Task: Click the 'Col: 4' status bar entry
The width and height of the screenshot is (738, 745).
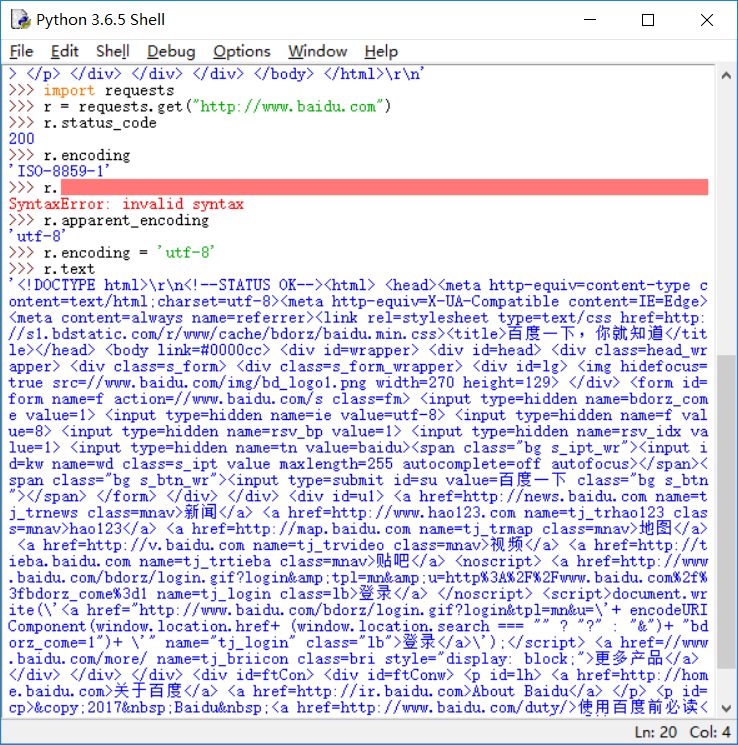Action: (x=710, y=732)
